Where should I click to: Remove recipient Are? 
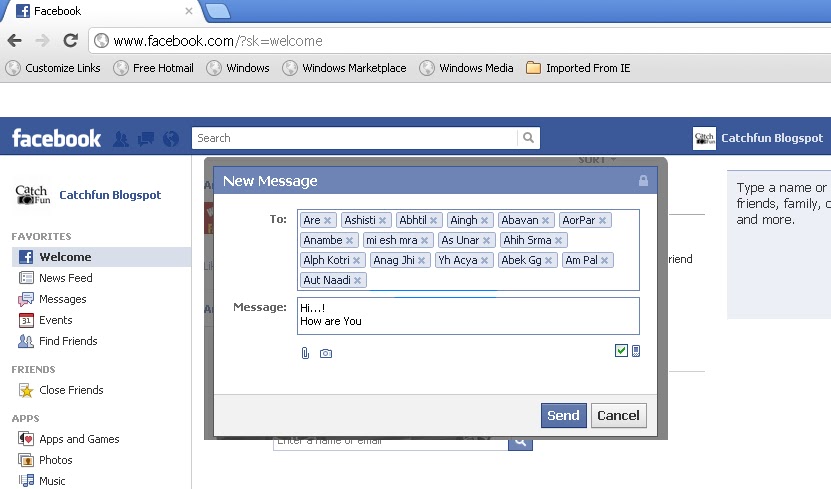pyautogui.click(x=328, y=220)
